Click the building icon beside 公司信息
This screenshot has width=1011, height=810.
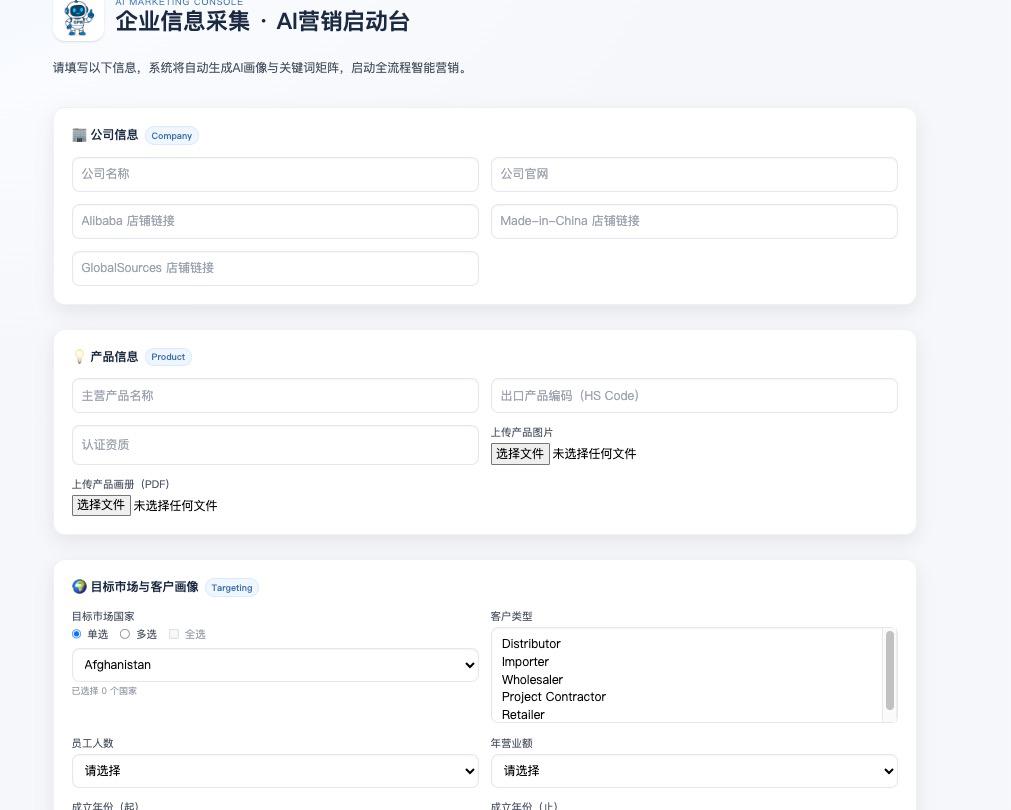[x=79, y=135]
